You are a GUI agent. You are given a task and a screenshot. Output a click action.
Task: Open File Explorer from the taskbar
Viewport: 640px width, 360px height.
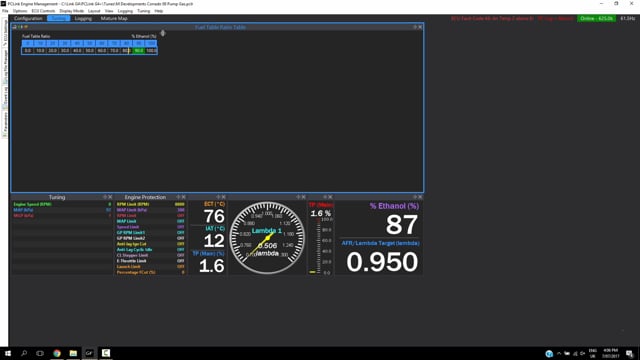pos(73,353)
